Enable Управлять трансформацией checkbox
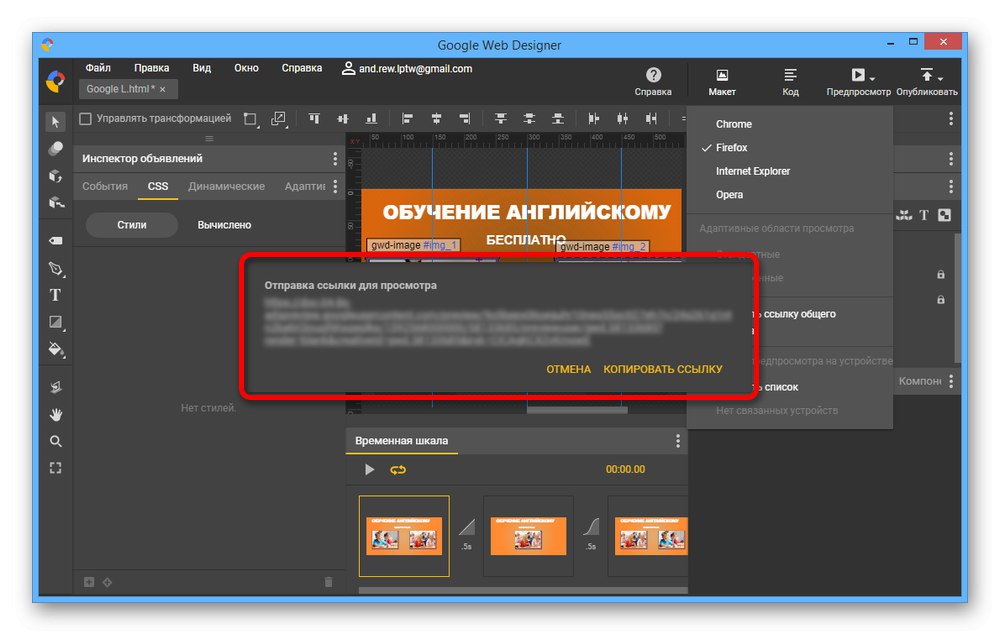The height and width of the screenshot is (635, 1000). pyautogui.click(x=85, y=119)
